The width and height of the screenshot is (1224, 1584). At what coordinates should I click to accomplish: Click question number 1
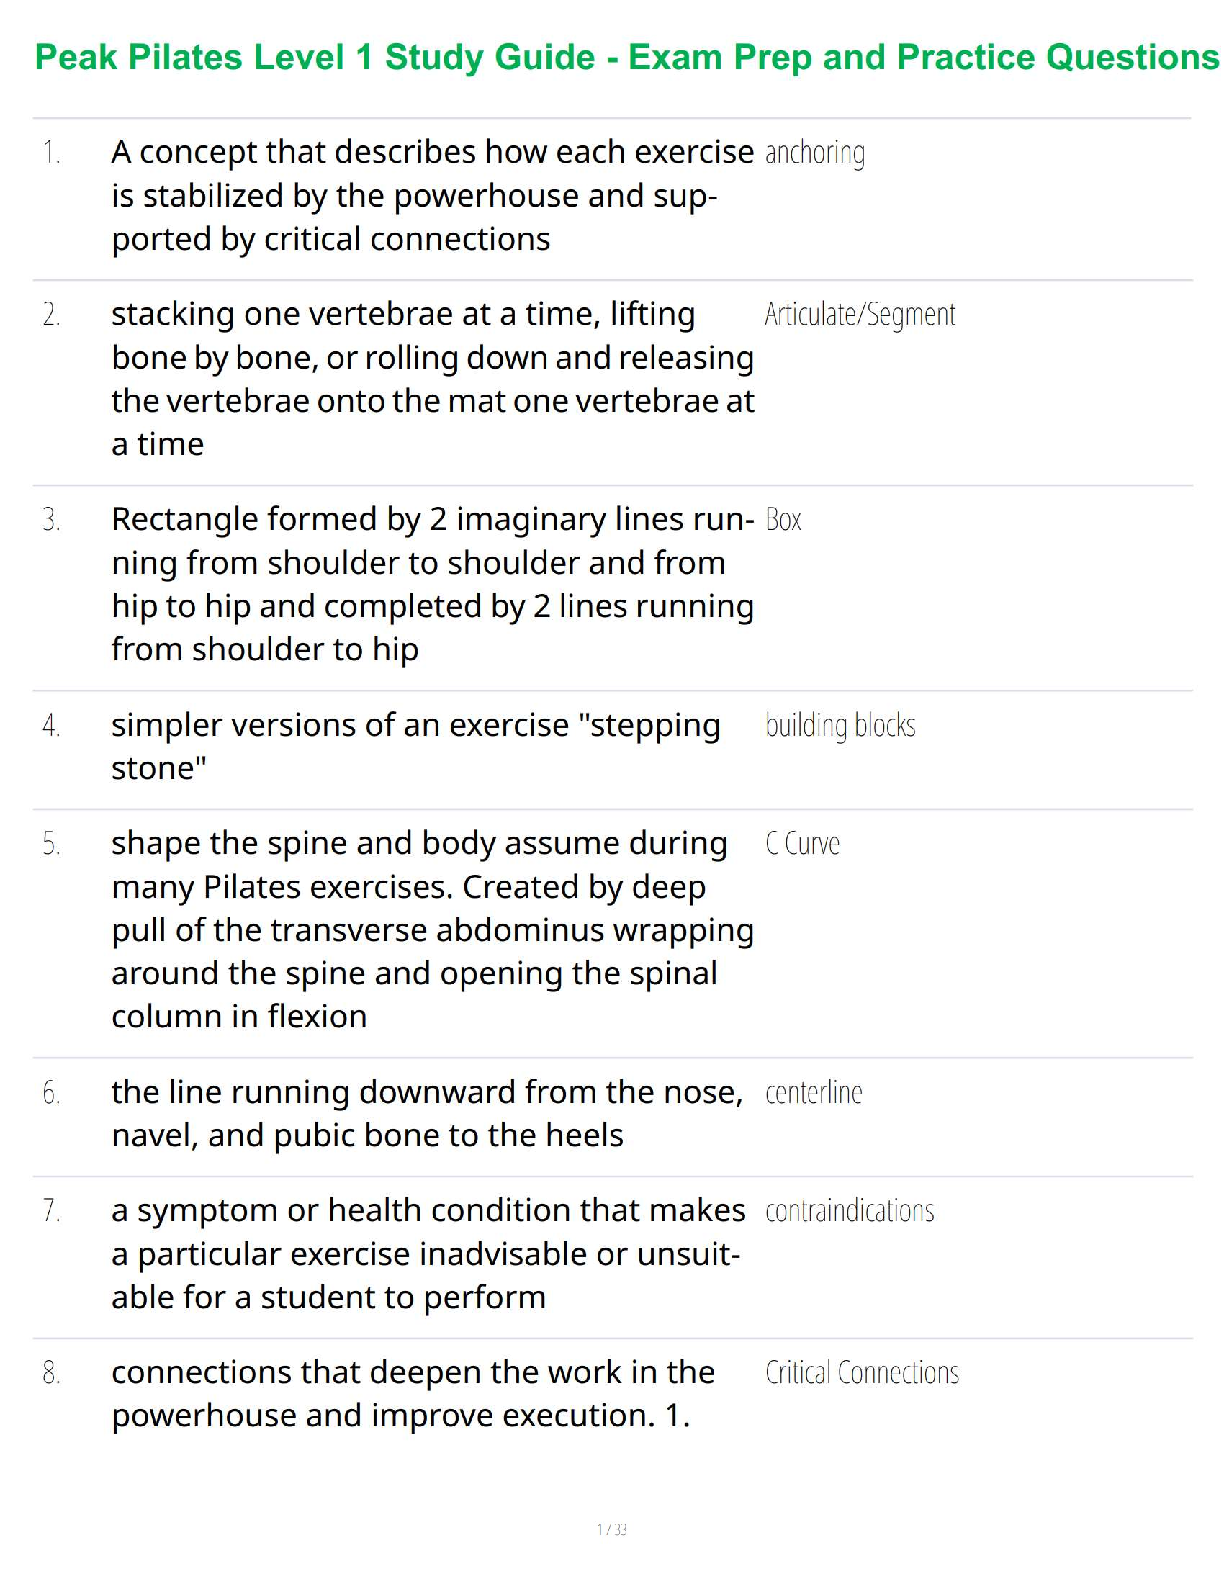51,153
